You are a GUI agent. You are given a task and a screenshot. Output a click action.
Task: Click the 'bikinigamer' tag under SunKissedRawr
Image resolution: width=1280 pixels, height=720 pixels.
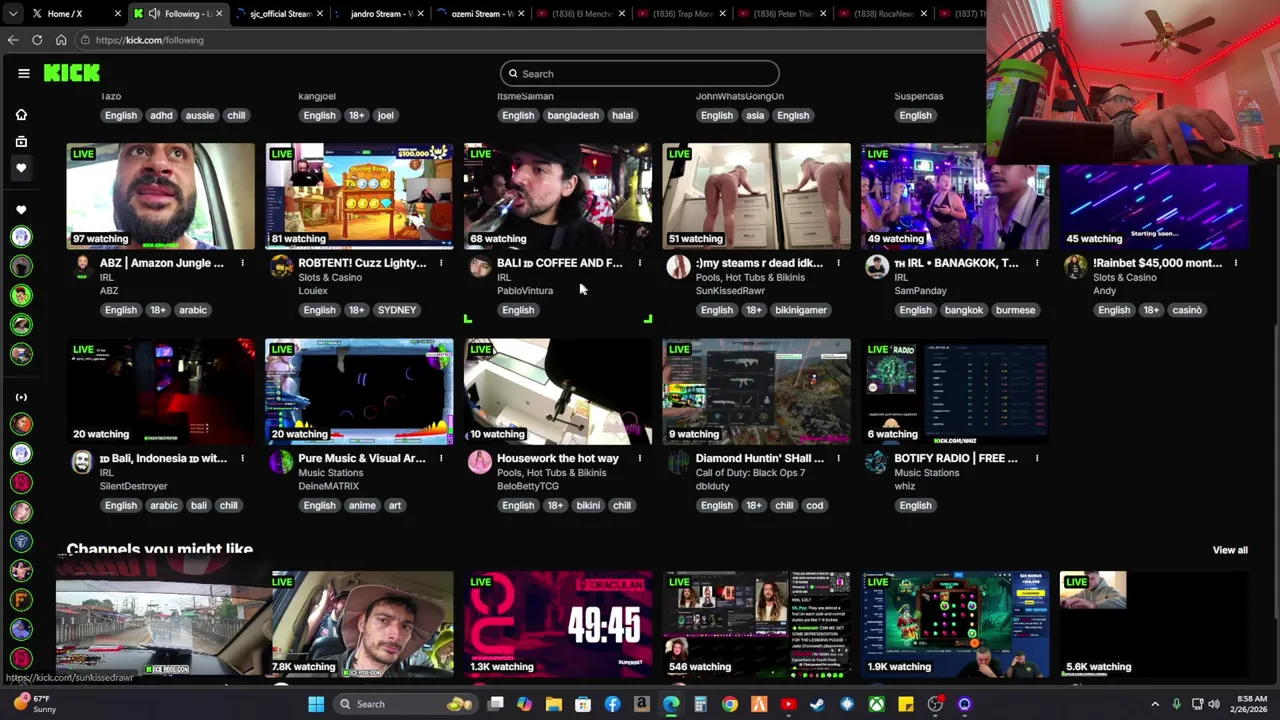(801, 310)
